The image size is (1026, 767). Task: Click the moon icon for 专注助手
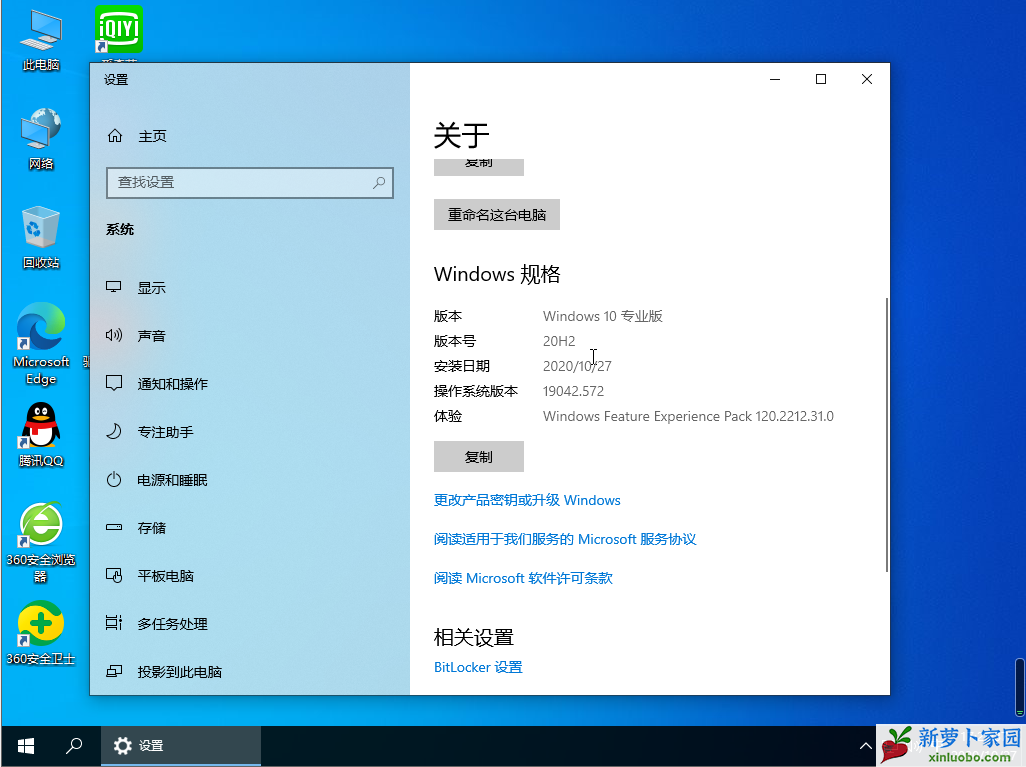point(114,431)
